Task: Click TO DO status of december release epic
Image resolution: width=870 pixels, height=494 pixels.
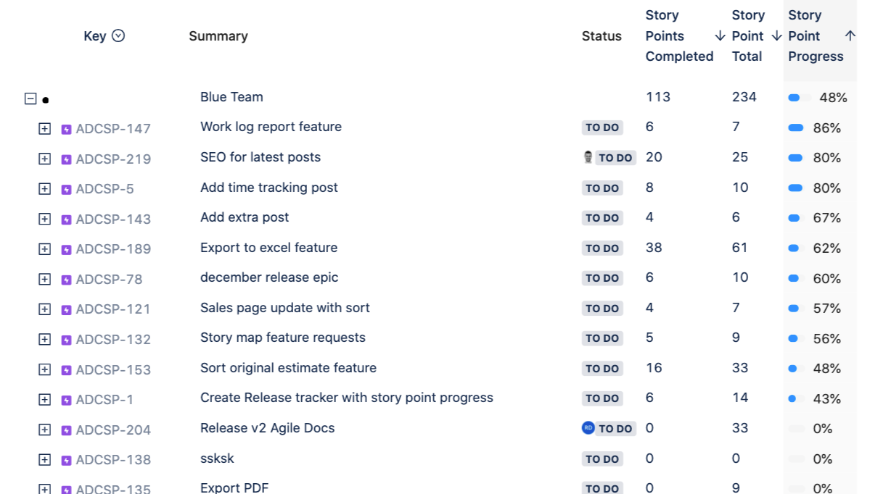Action: (602, 278)
